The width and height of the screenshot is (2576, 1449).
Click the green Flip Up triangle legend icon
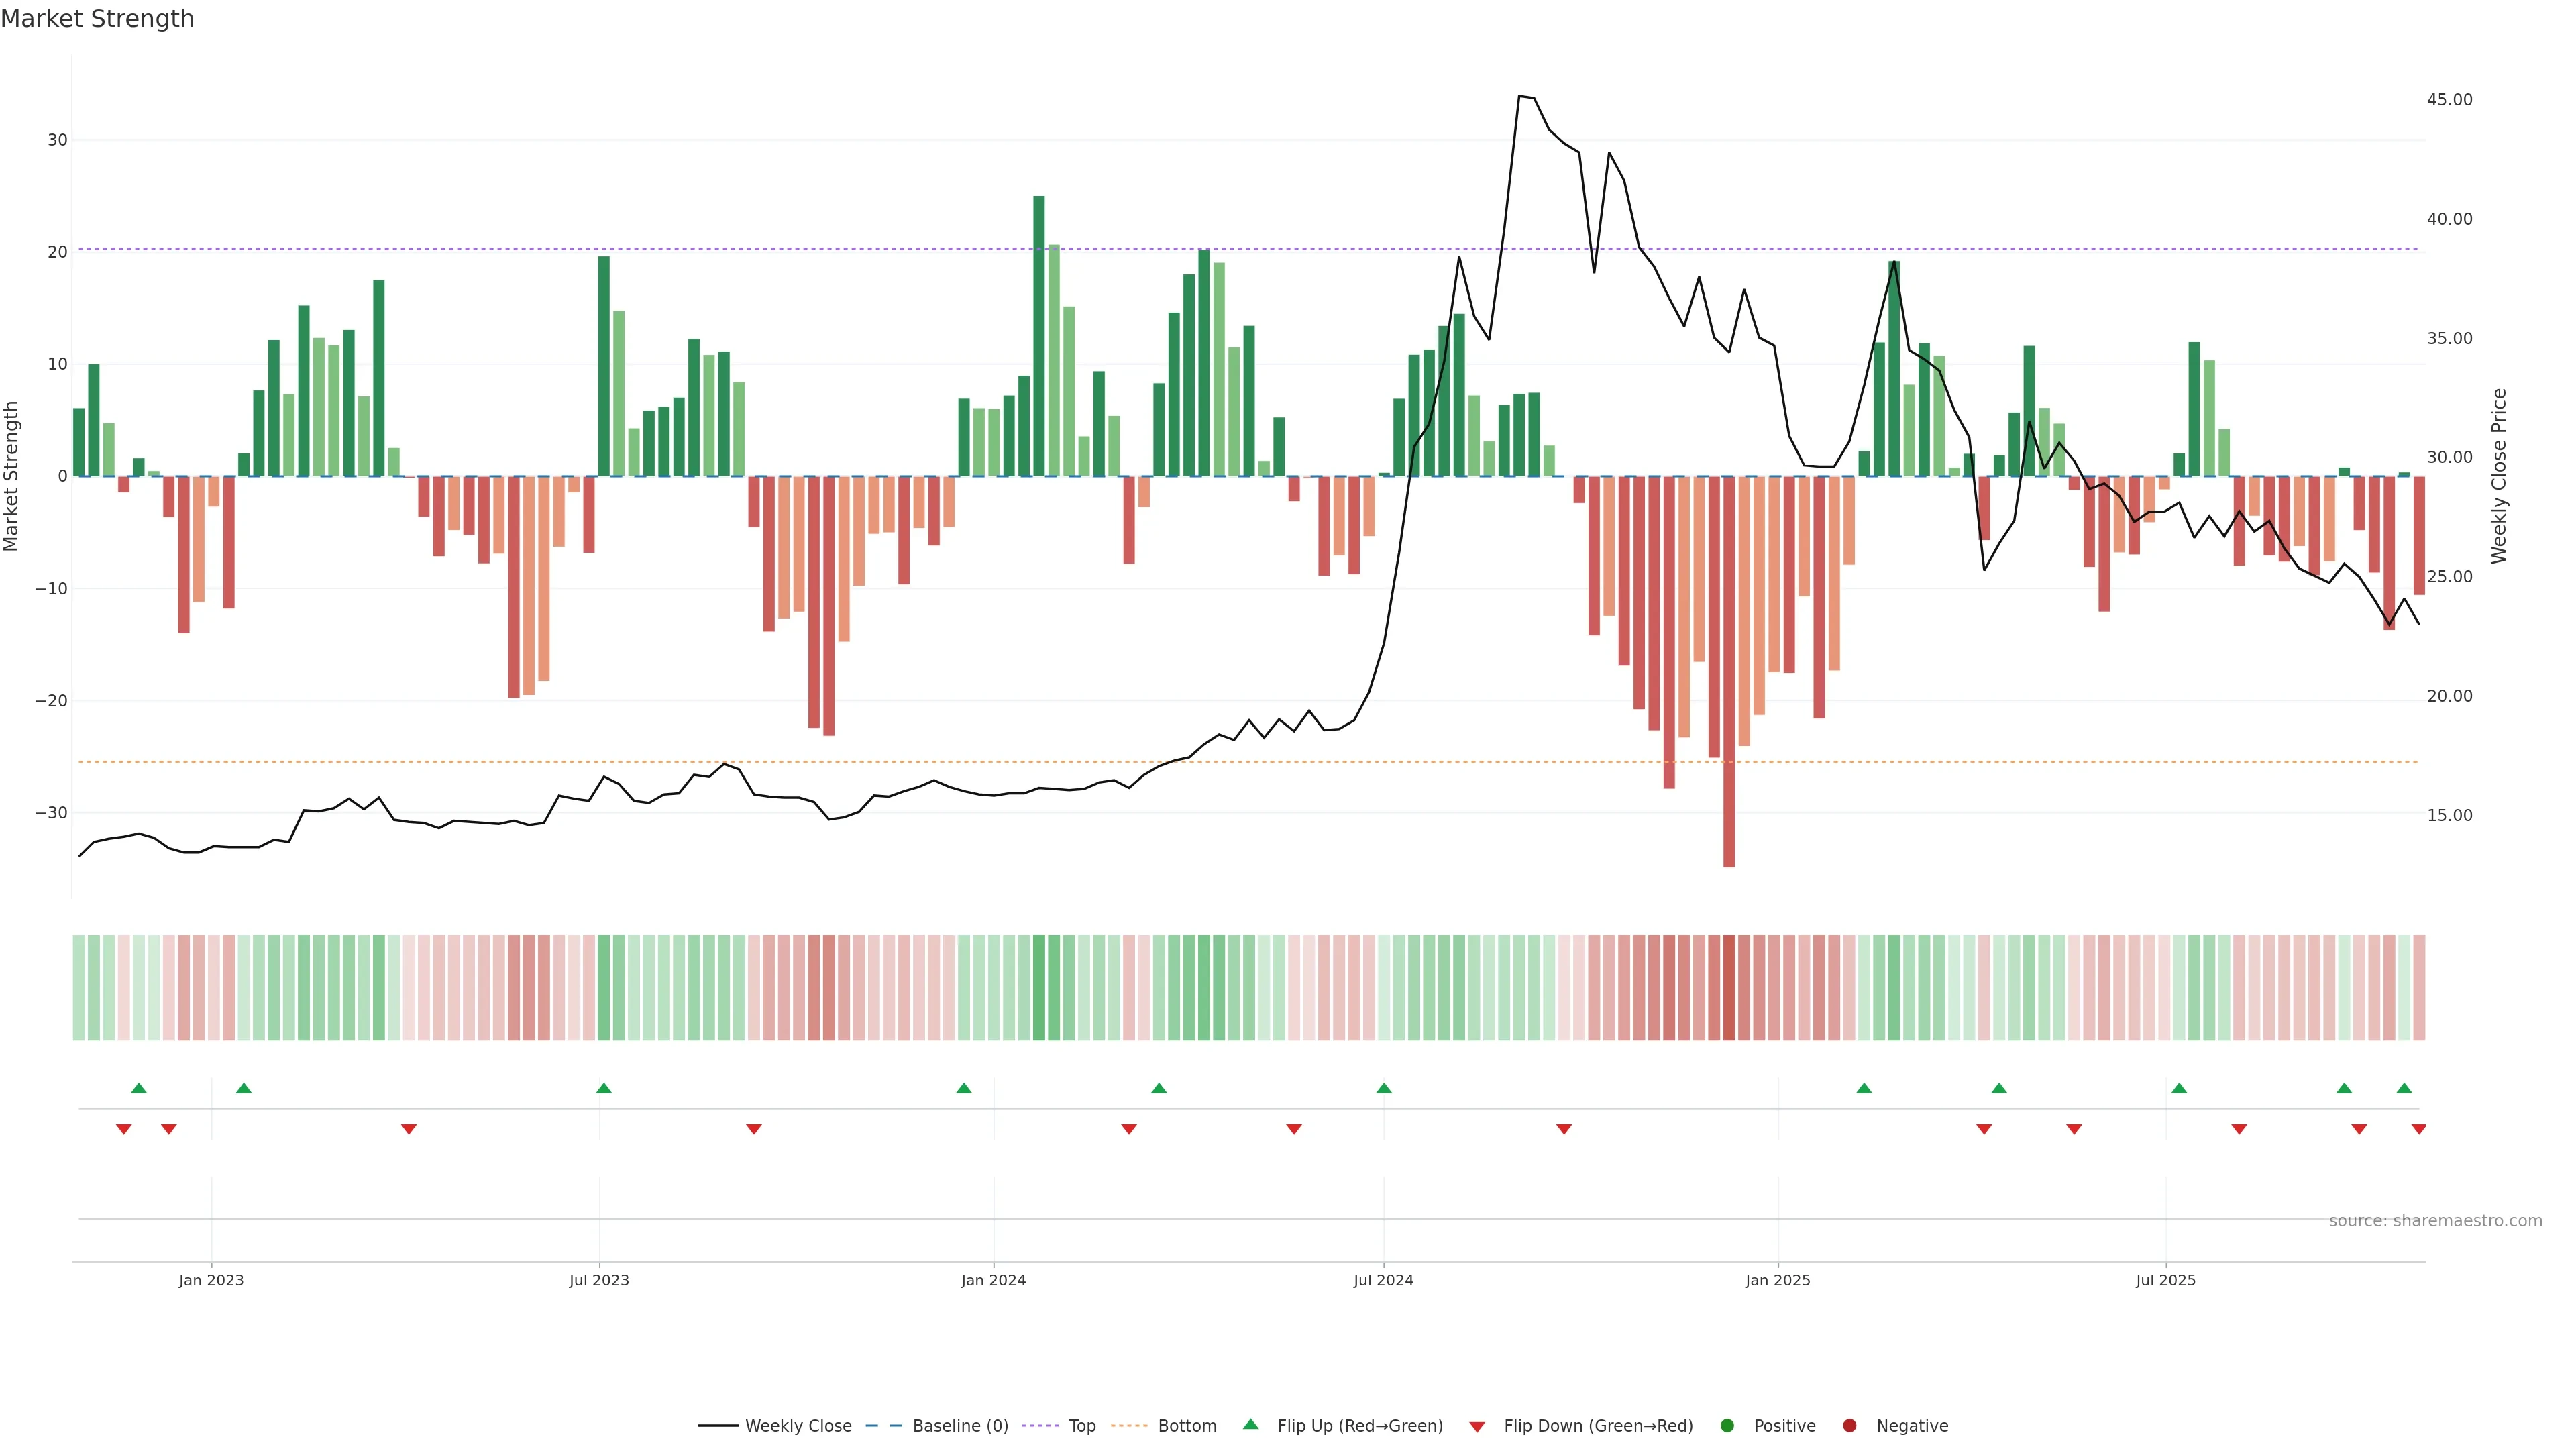tap(1250, 1424)
